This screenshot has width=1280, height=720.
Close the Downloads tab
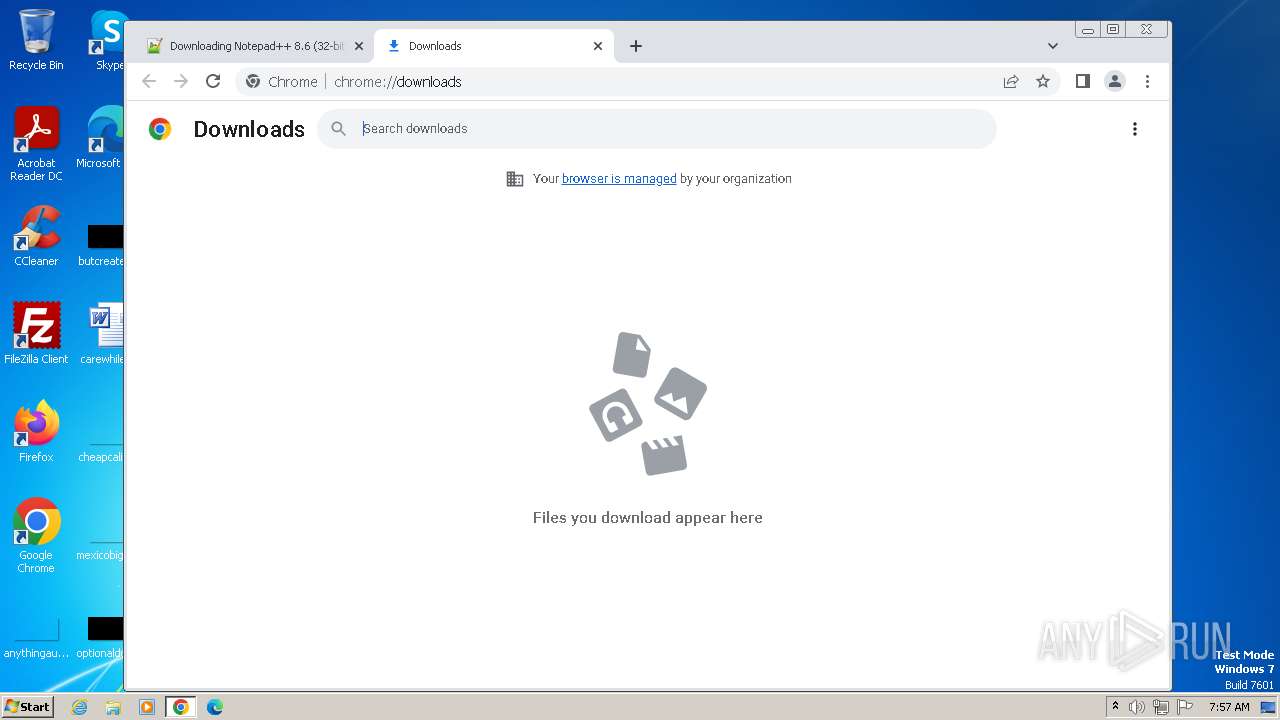pyautogui.click(x=598, y=46)
